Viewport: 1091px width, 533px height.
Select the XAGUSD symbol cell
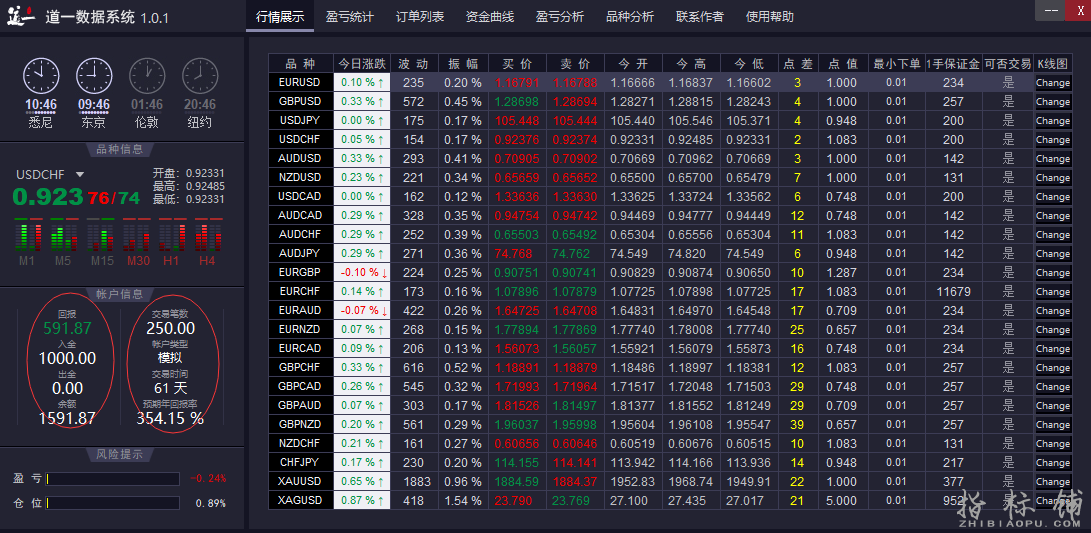coord(301,500)
